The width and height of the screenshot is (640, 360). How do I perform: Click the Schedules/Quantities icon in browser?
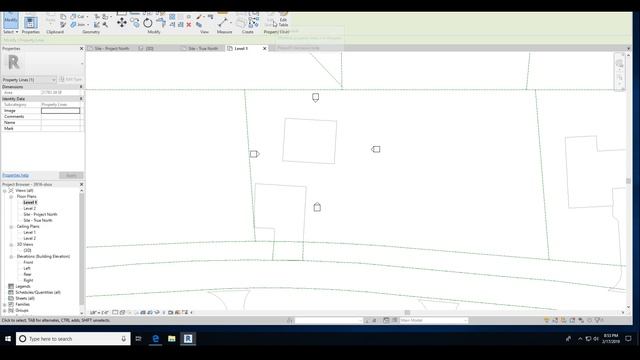pos(11,292)
